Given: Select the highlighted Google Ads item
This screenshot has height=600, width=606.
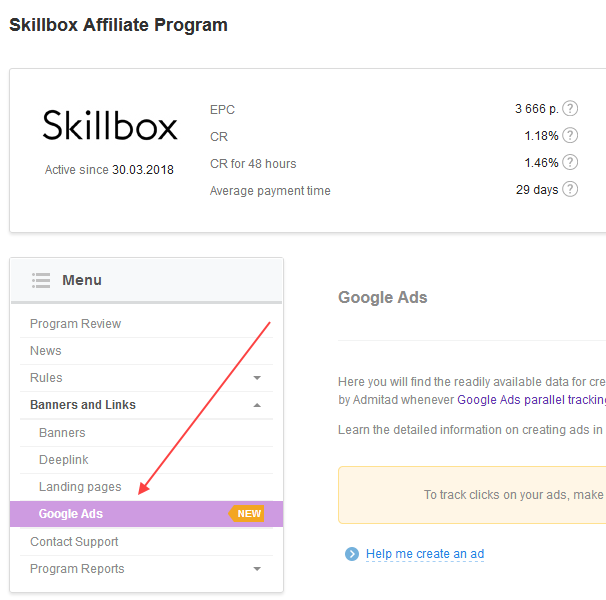Looking at the screenshot, I should (146, 514).
